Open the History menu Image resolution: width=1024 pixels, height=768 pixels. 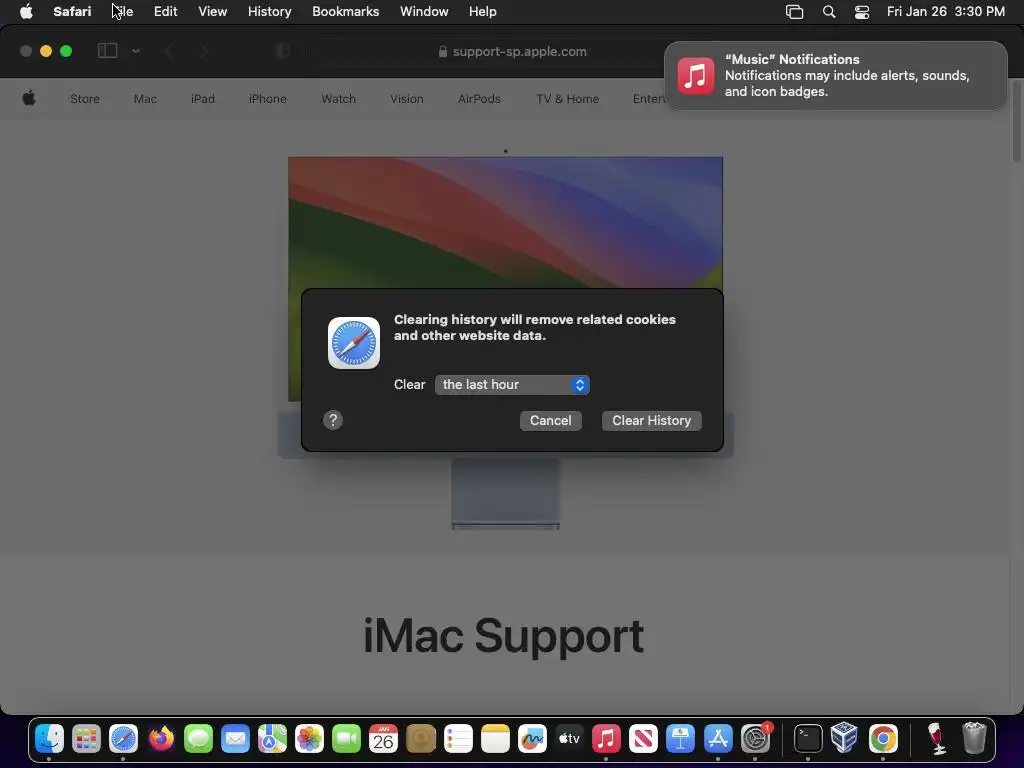coord(269,12)
